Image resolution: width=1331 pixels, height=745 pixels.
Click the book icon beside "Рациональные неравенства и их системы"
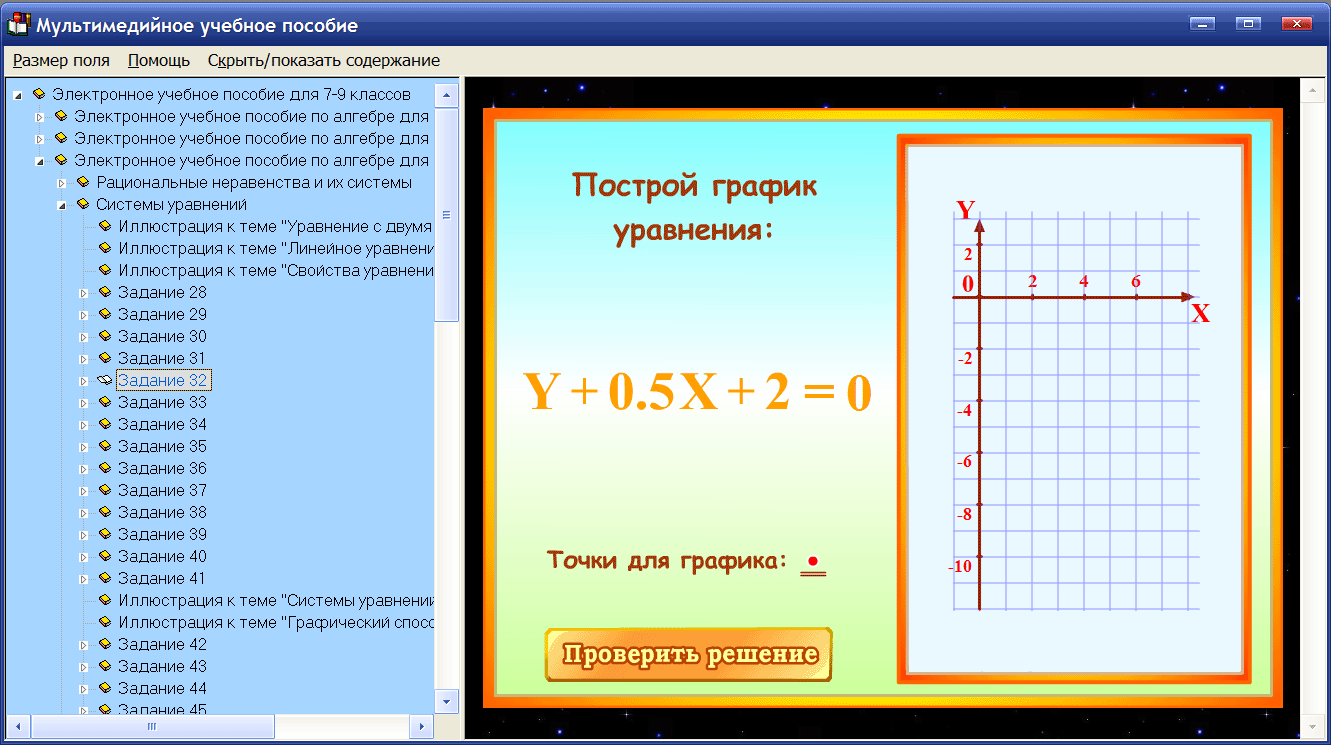[82, 181]
